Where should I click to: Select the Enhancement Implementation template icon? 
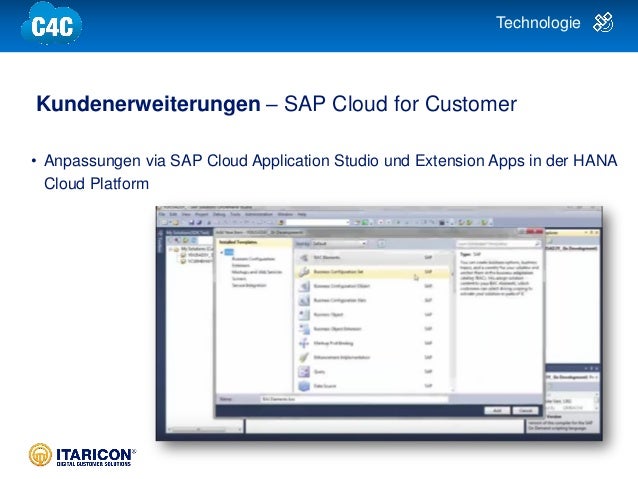(x=304, y=357)
